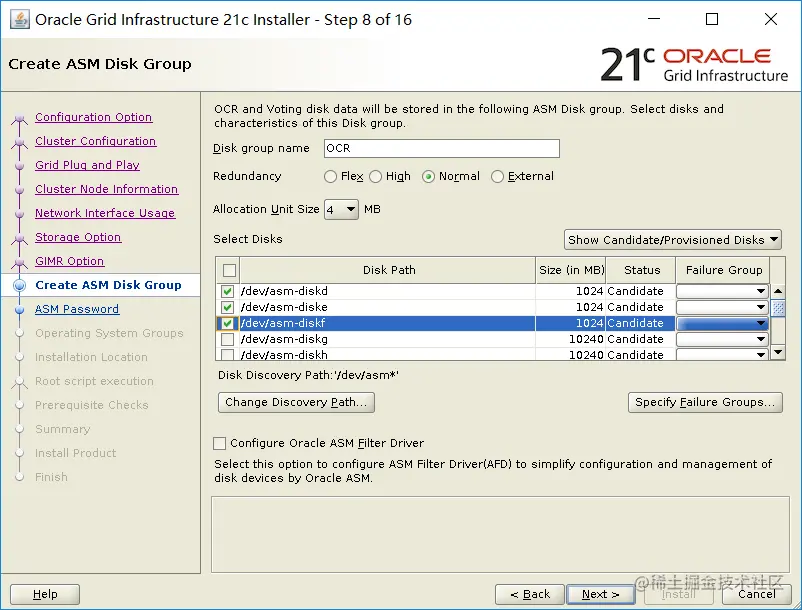Minimize the installer window
The width and height of the screenshot is (802, 610).
coord(654,19)
